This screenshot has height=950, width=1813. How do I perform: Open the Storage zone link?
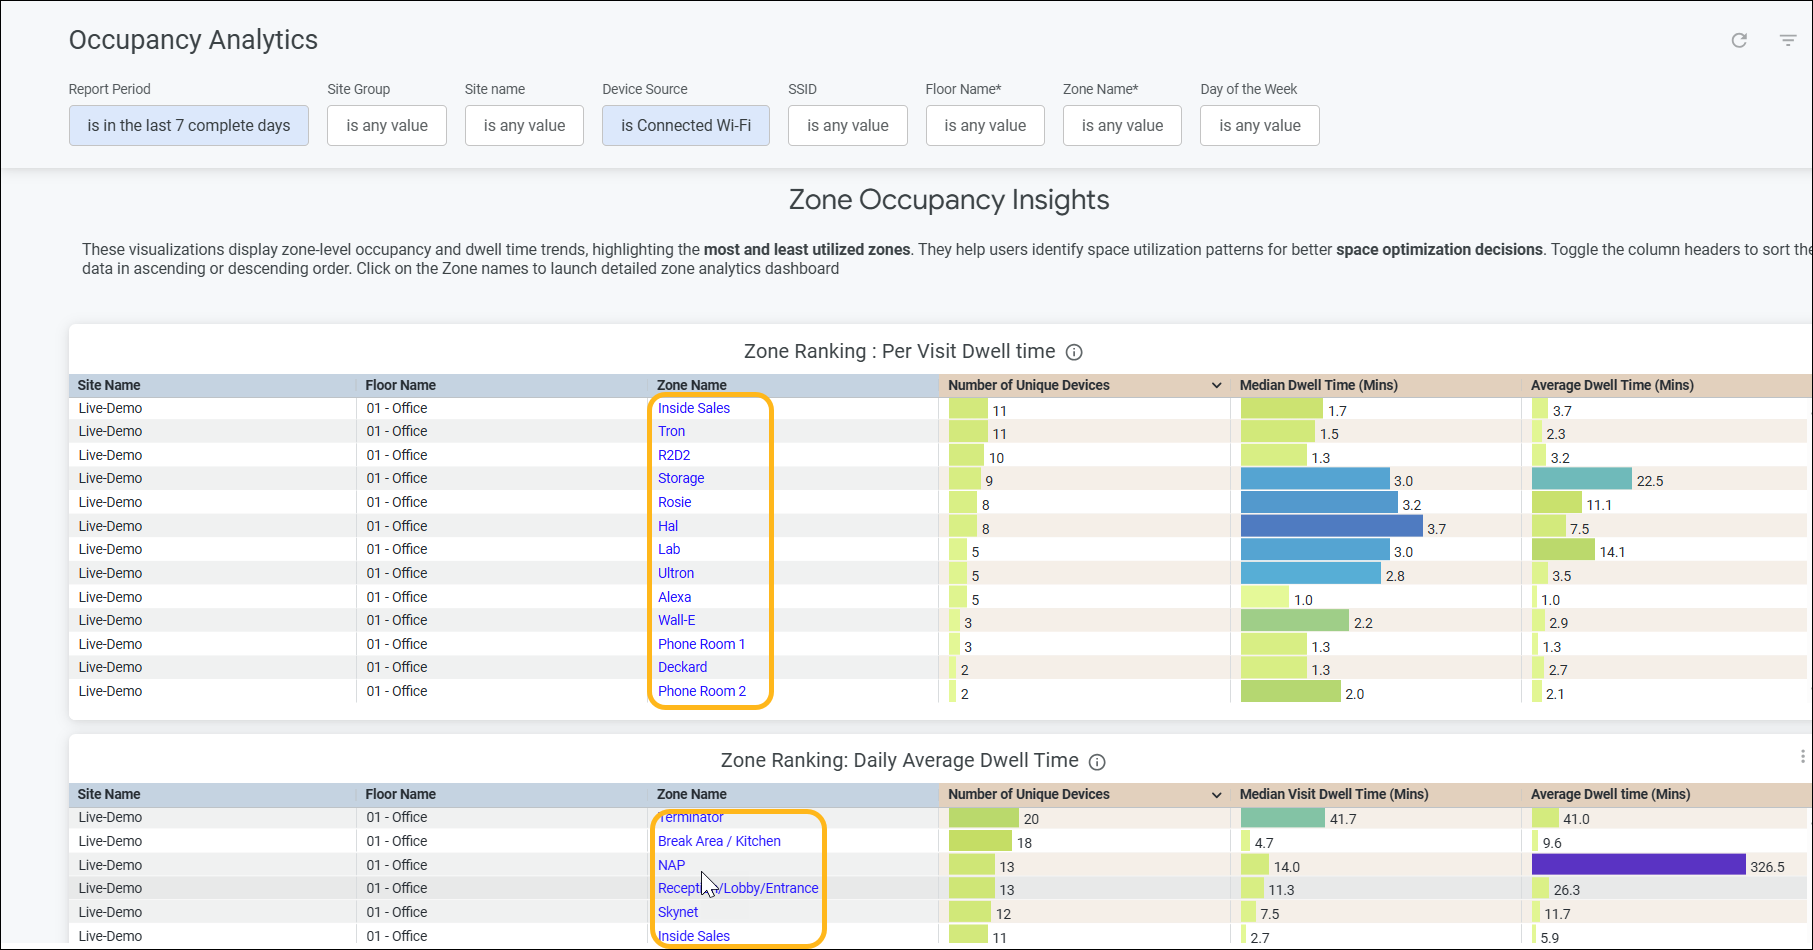pos(681,478)
